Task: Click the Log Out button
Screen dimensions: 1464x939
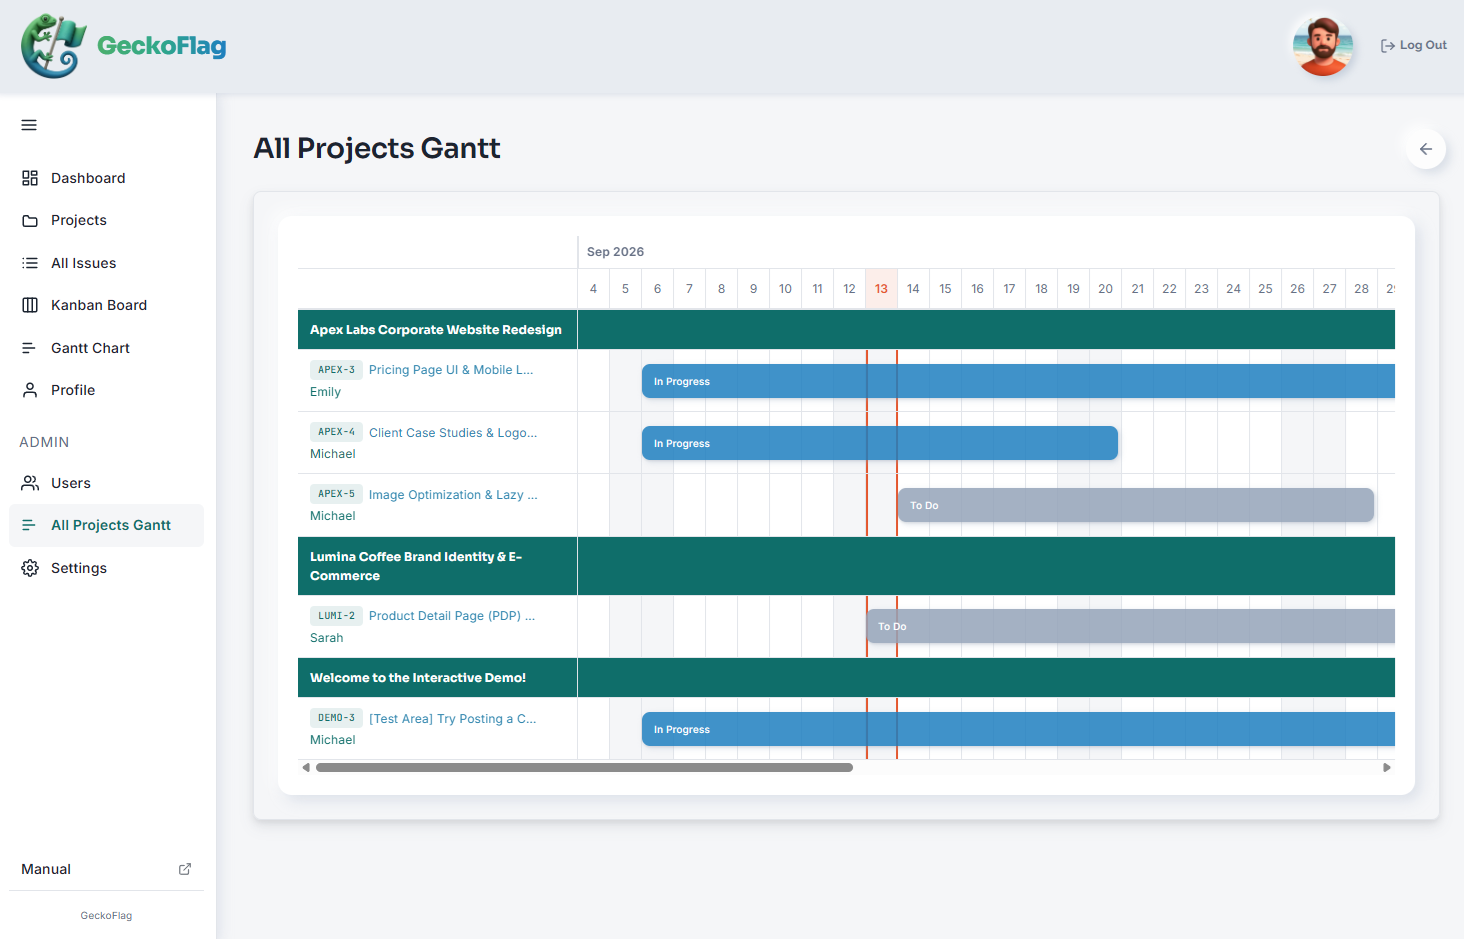Action: [x=1414, y=45]
